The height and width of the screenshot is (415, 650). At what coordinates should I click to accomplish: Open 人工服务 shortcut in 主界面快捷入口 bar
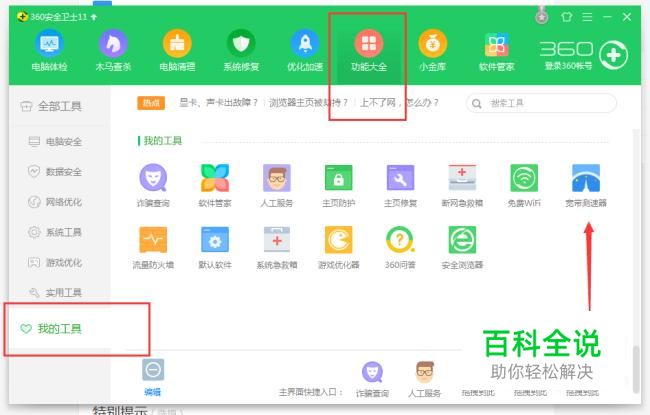point(424,379)
